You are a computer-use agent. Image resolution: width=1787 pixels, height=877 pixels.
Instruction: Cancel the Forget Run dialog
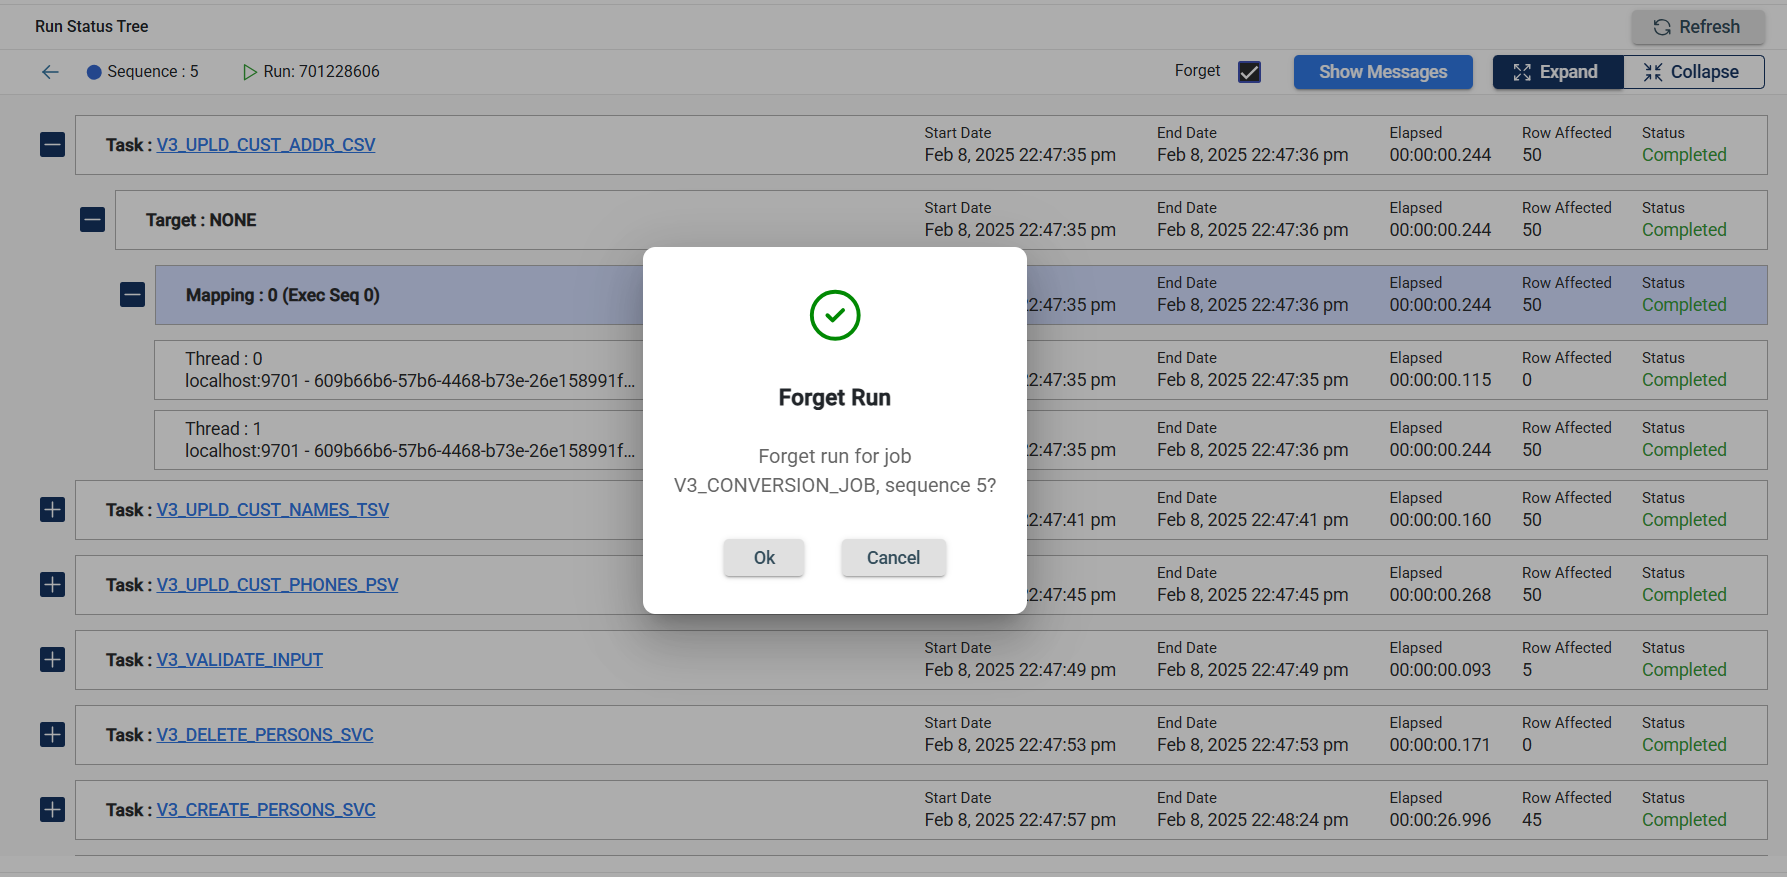(x=893, y=558)
